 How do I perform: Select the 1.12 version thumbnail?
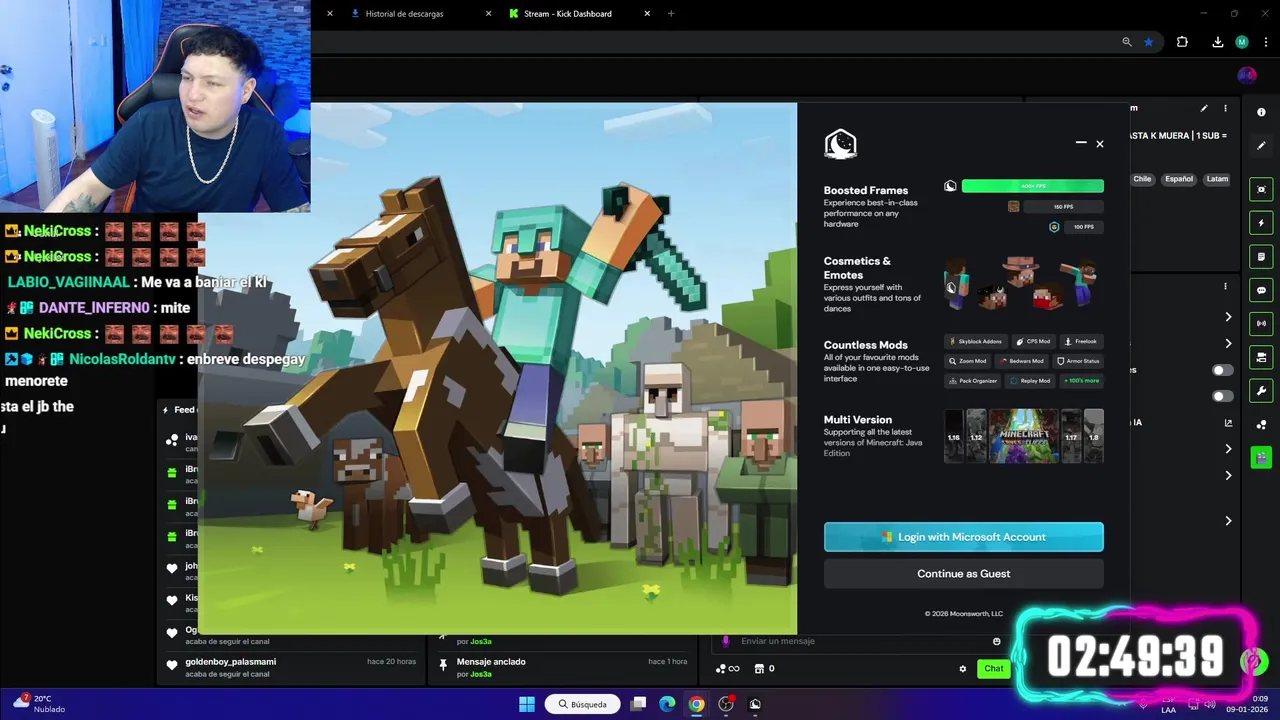[x=976, y=436]
